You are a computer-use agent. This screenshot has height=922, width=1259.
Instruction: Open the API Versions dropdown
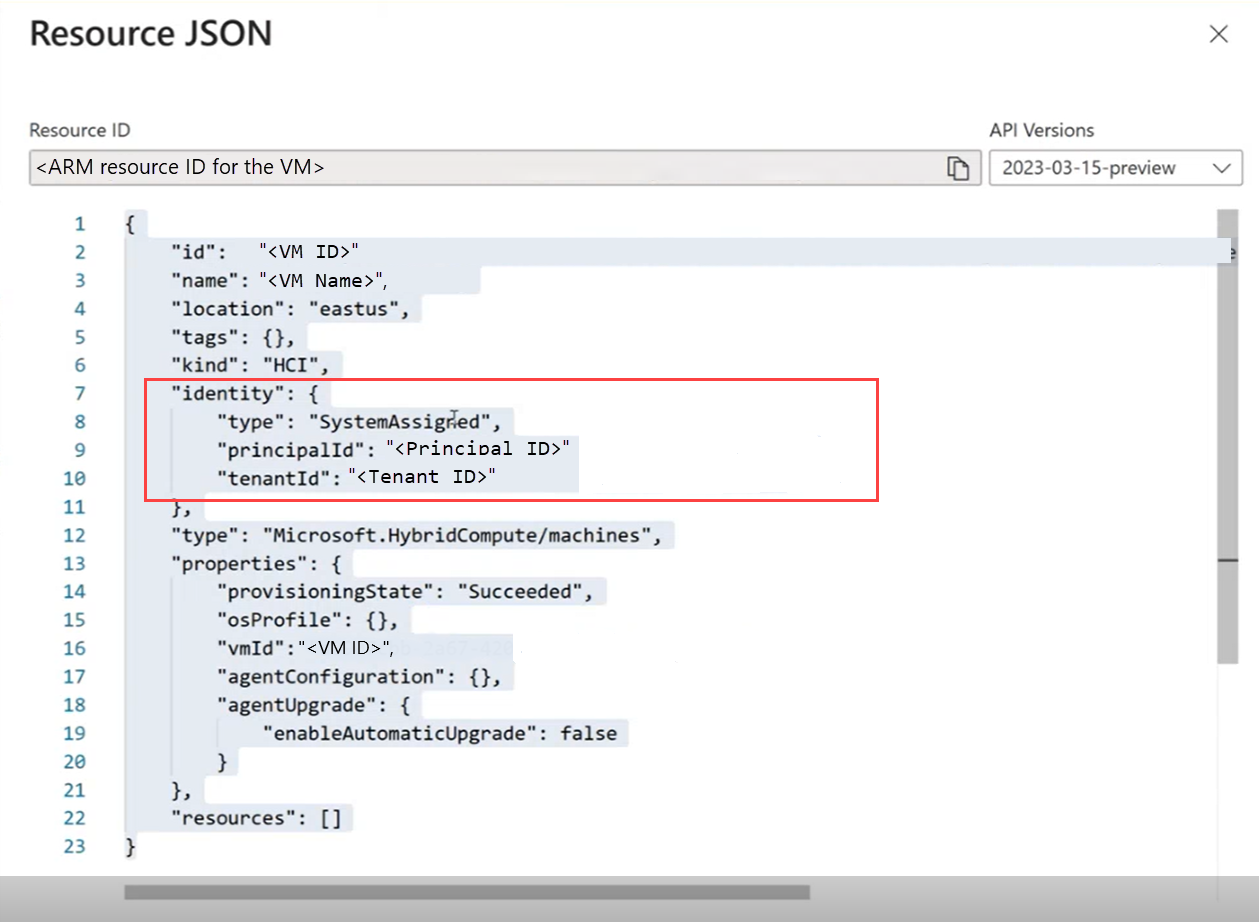pyautogui.click(x=1115, y=168)
